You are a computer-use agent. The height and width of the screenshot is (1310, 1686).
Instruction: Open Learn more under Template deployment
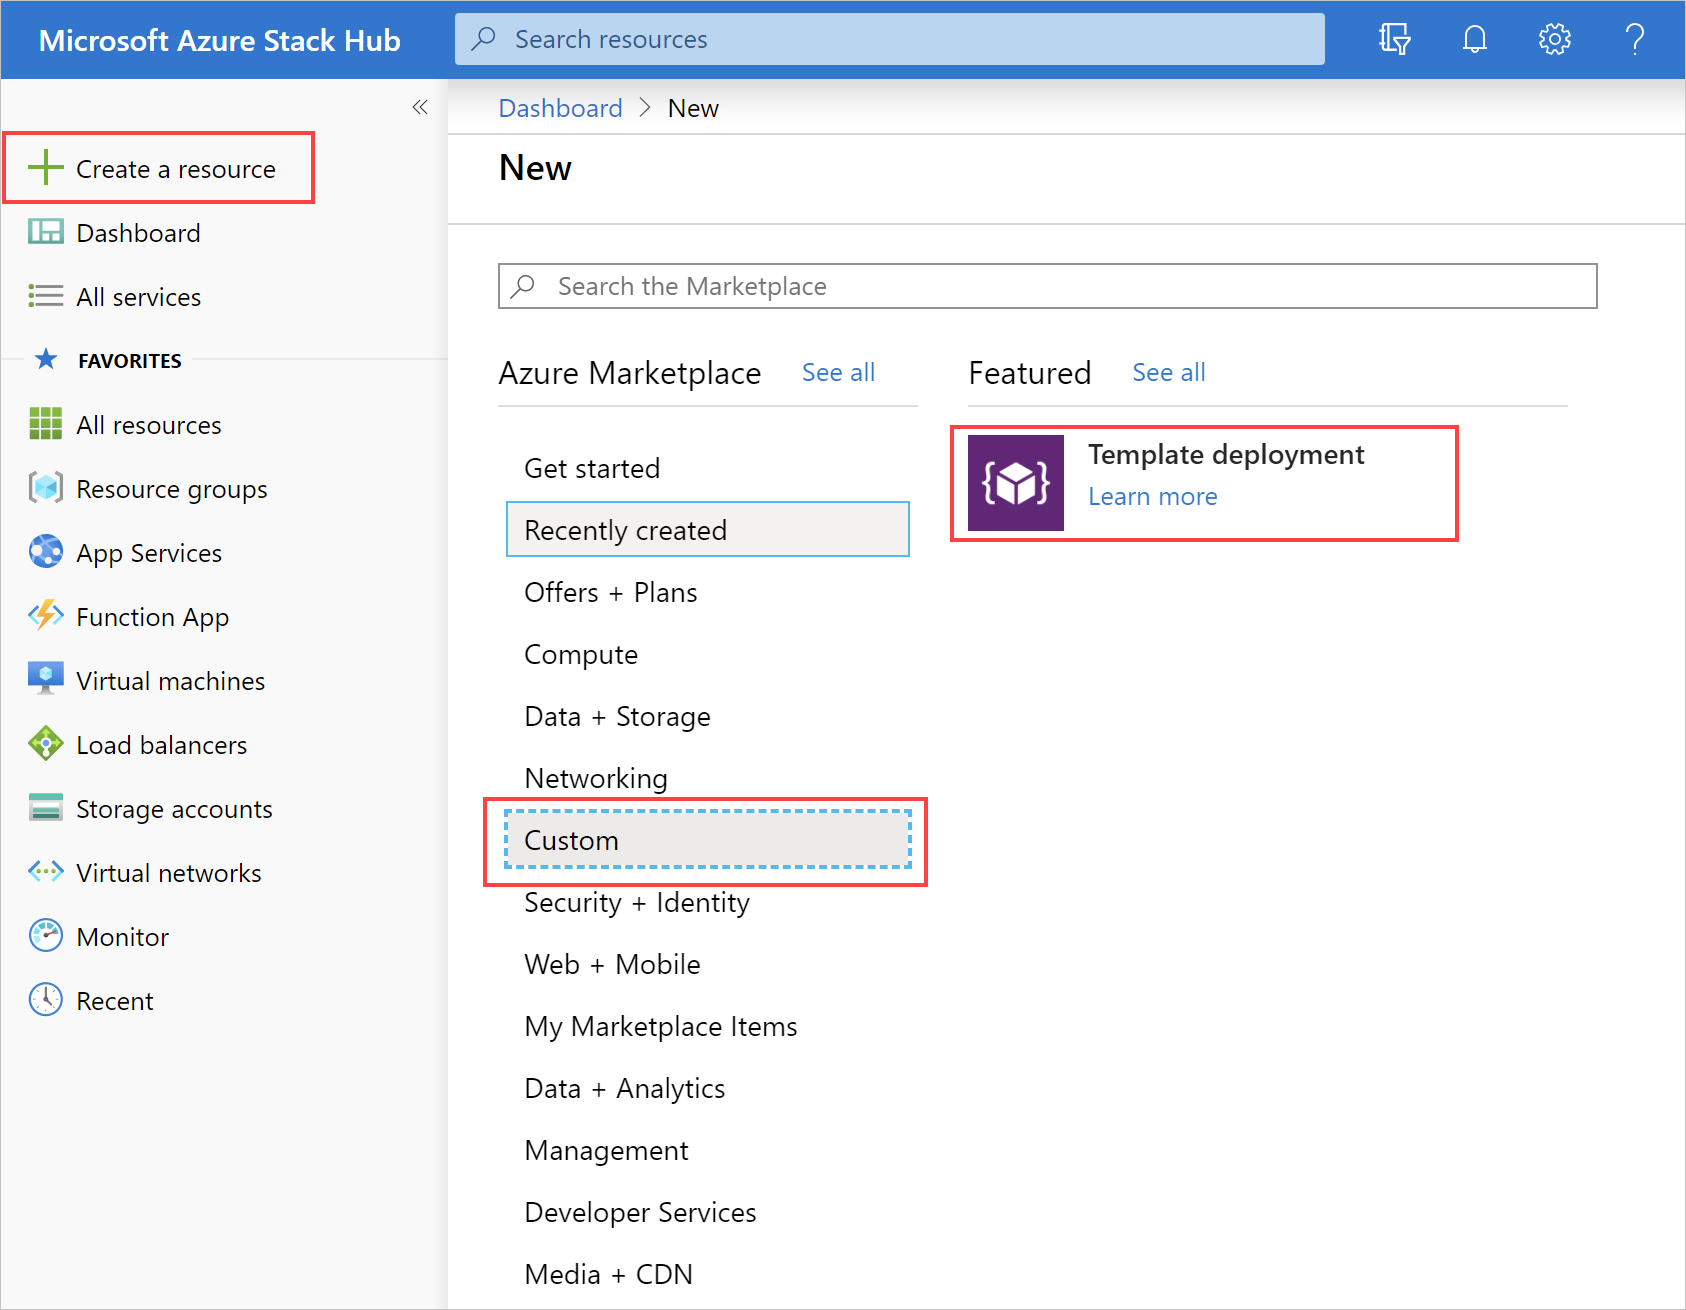pos(1152,496)
